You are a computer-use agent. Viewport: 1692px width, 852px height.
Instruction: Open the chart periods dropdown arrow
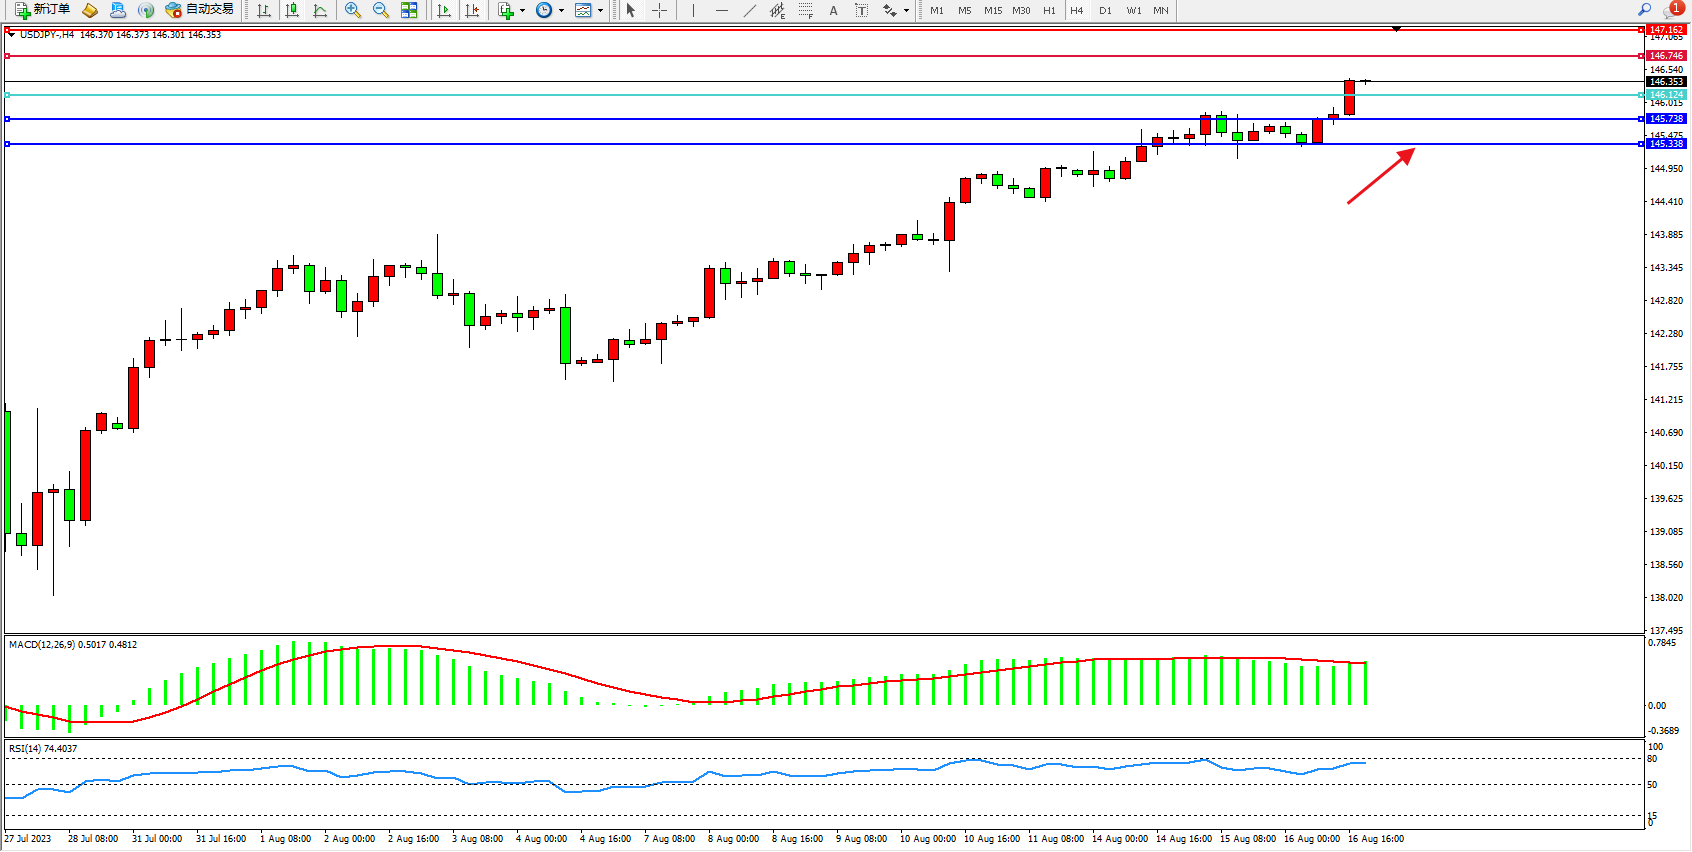click(561, 10)
